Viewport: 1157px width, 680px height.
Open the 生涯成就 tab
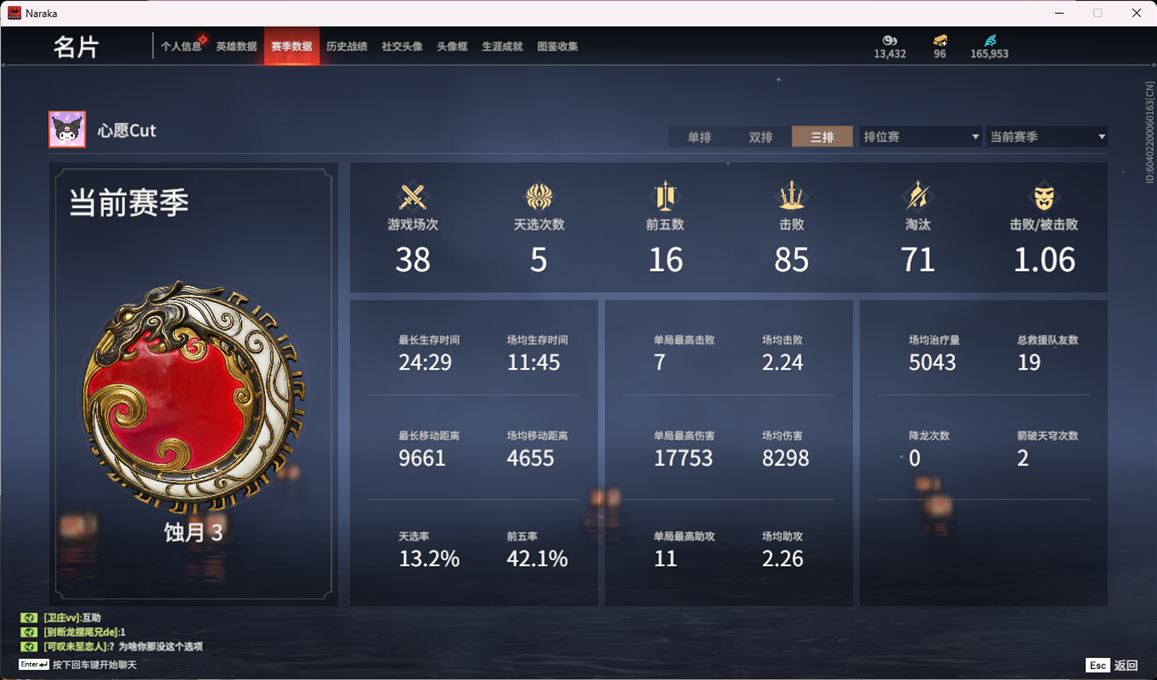(x=502, y=46)
